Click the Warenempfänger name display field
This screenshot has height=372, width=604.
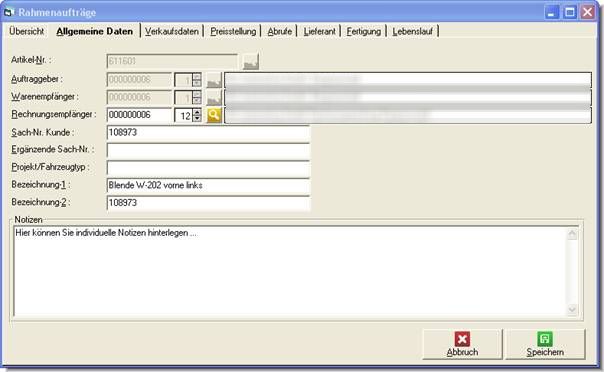tap(408, 97)
